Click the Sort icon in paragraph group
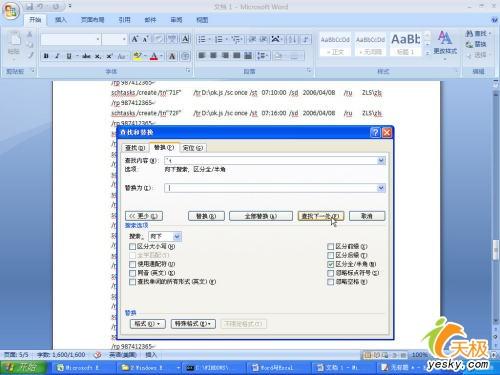 [x=292, y=40]
